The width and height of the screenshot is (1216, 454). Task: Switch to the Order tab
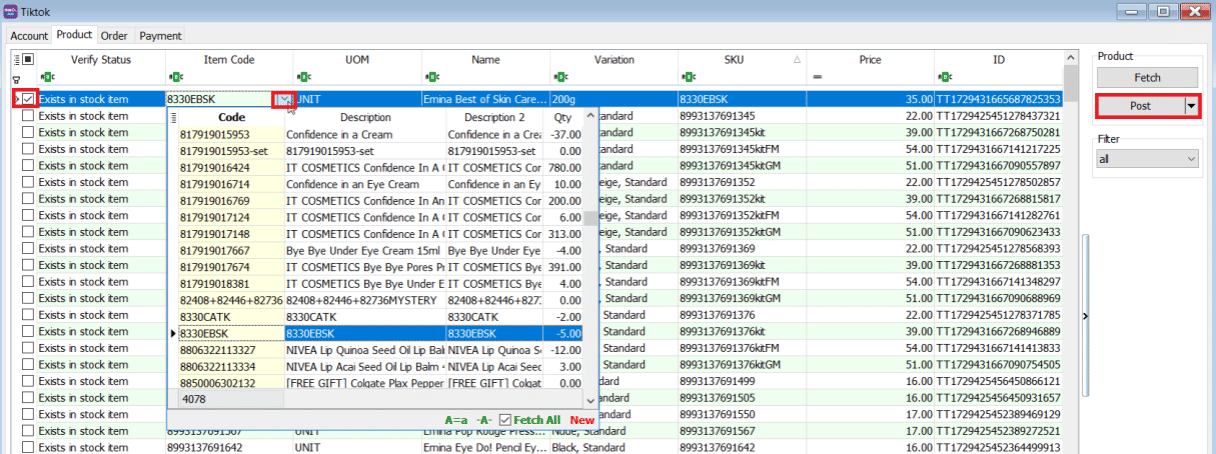114,36
